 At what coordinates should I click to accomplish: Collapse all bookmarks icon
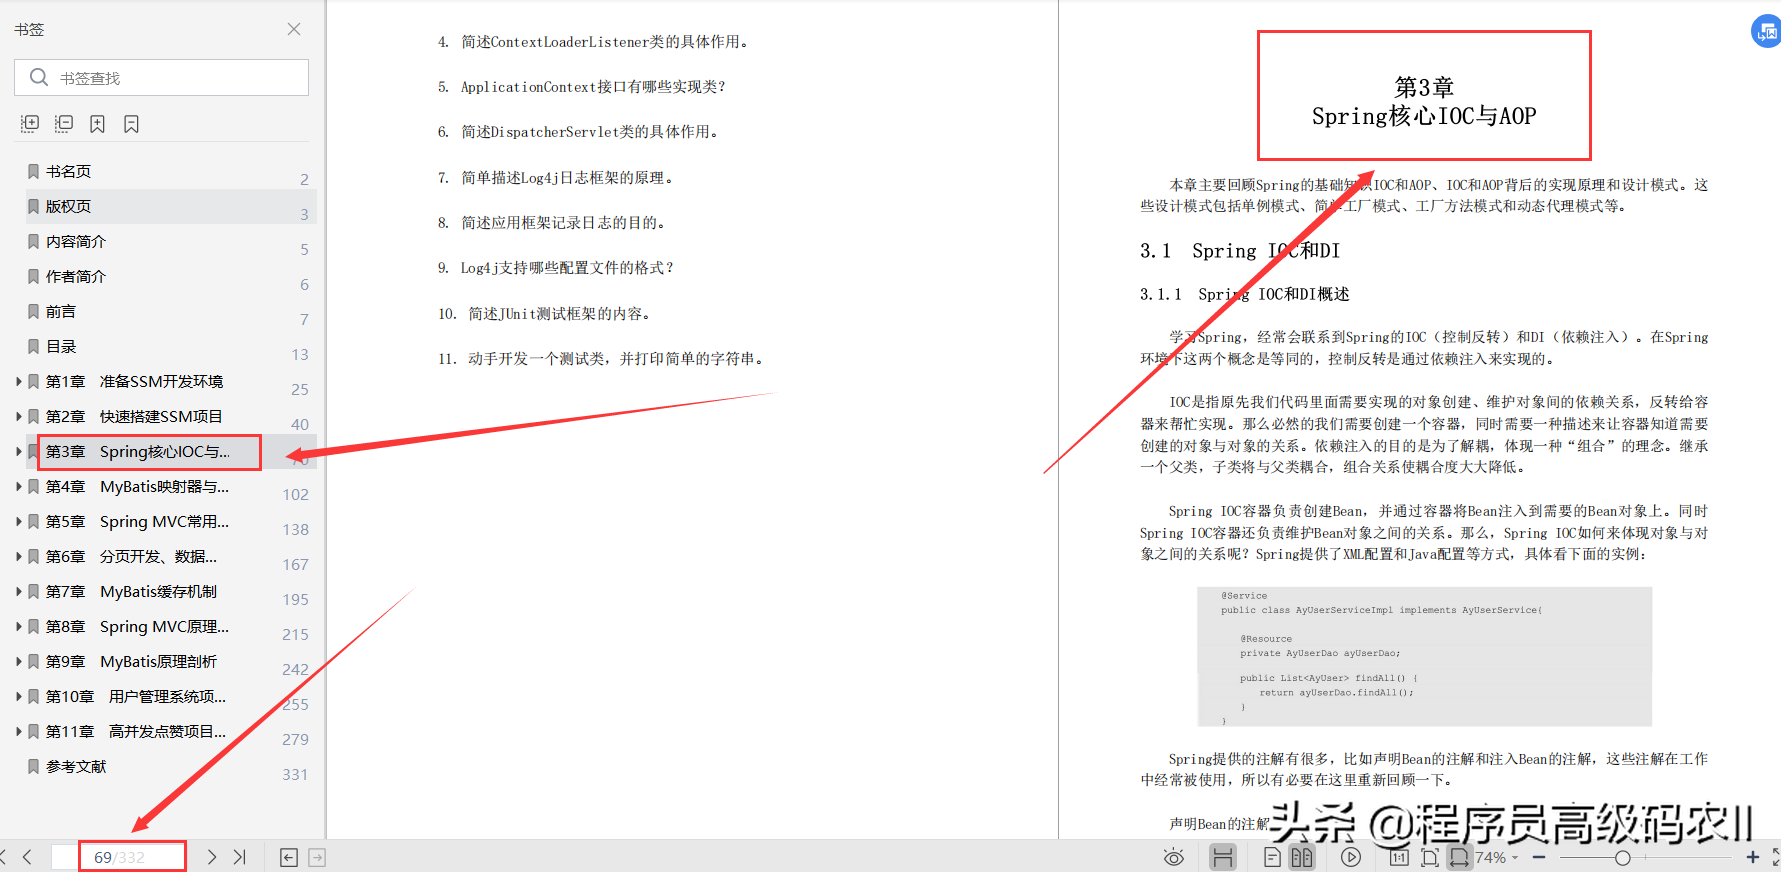(x=64, y=123)
